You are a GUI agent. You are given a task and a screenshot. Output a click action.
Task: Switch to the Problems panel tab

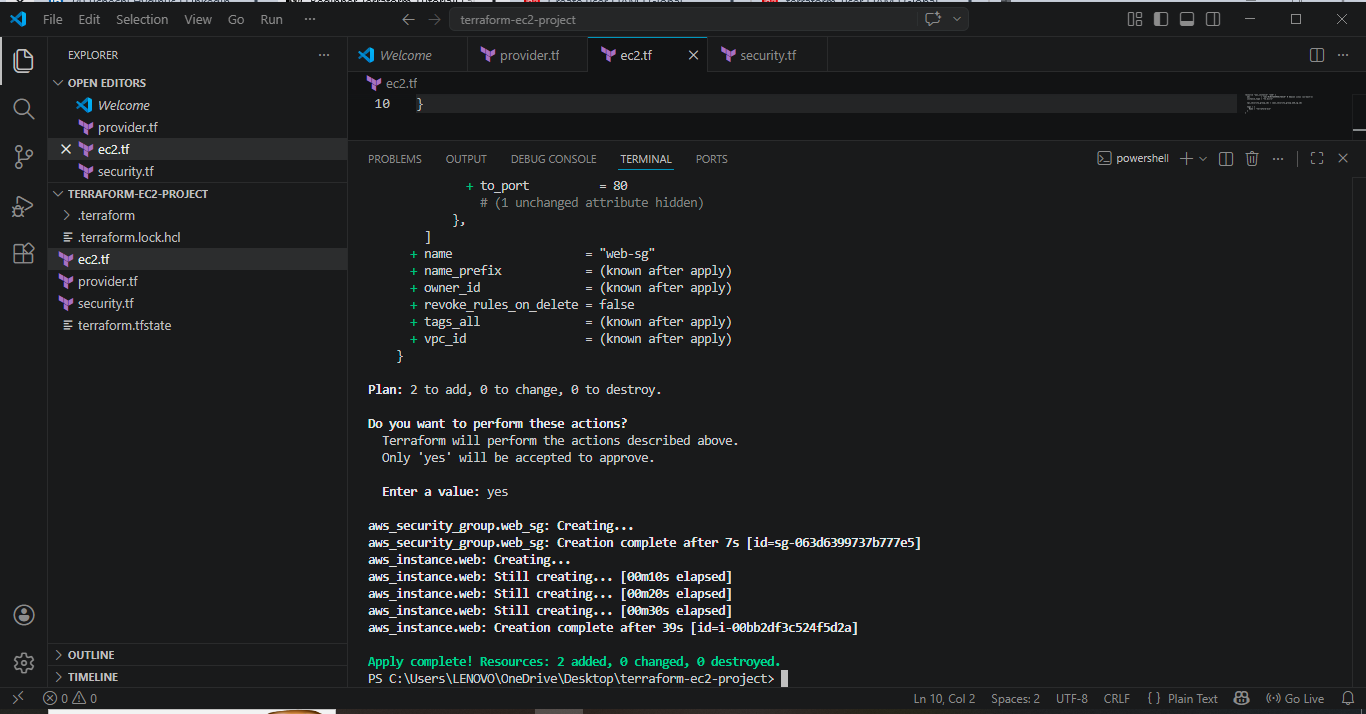[x=395, y=159]
